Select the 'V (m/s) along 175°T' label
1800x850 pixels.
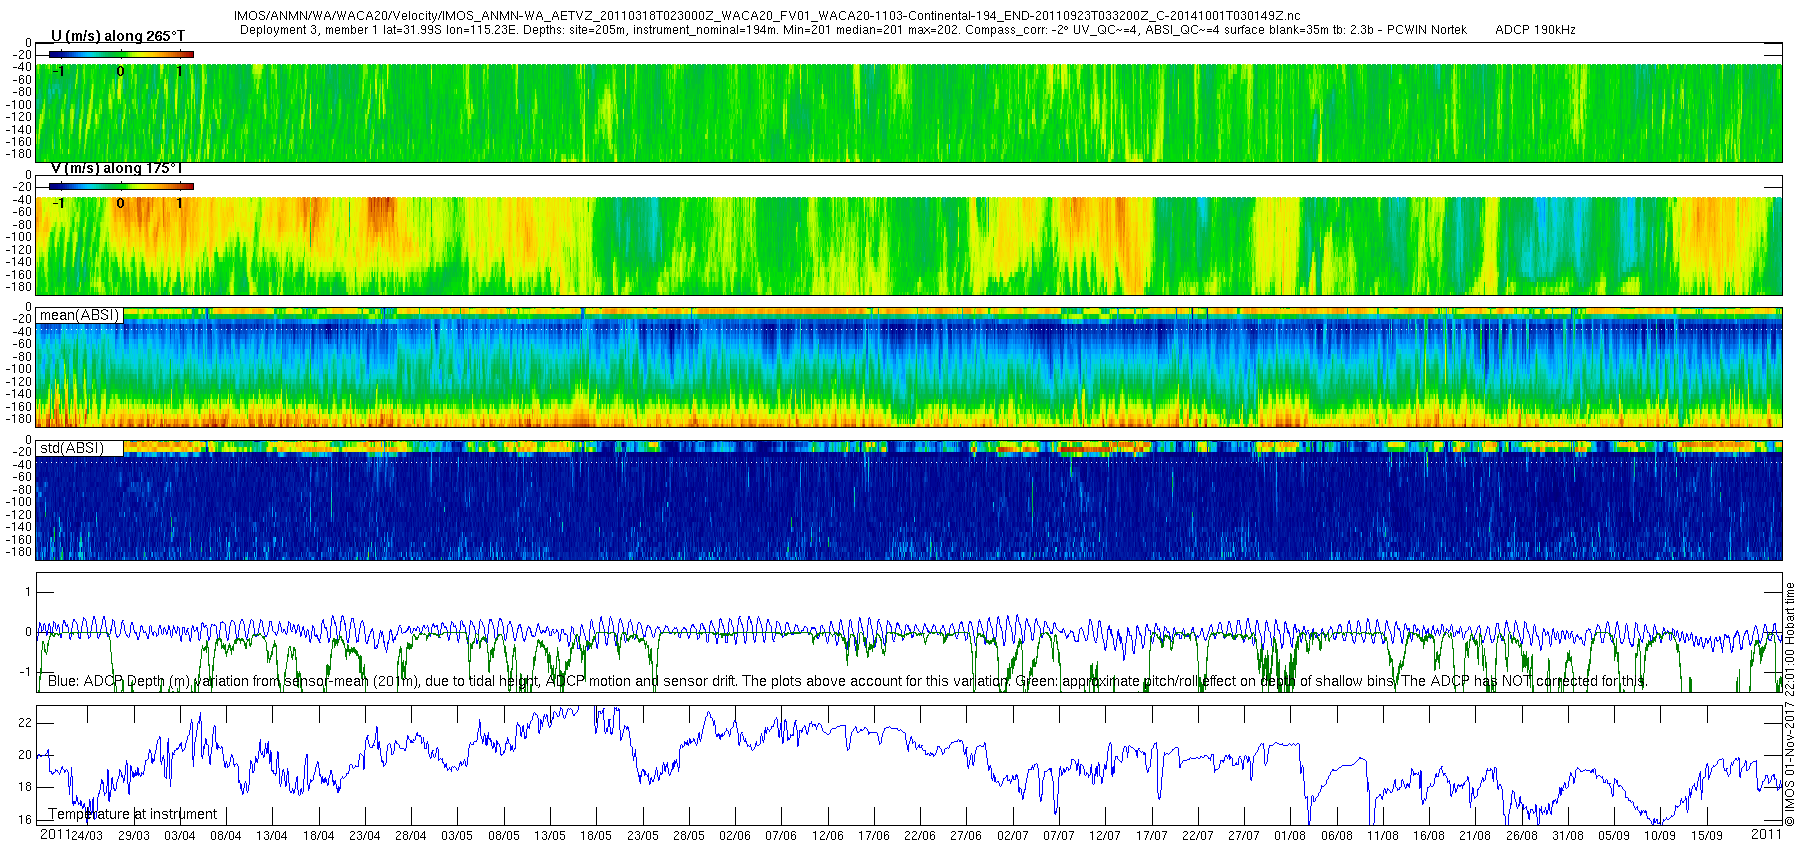117,168
